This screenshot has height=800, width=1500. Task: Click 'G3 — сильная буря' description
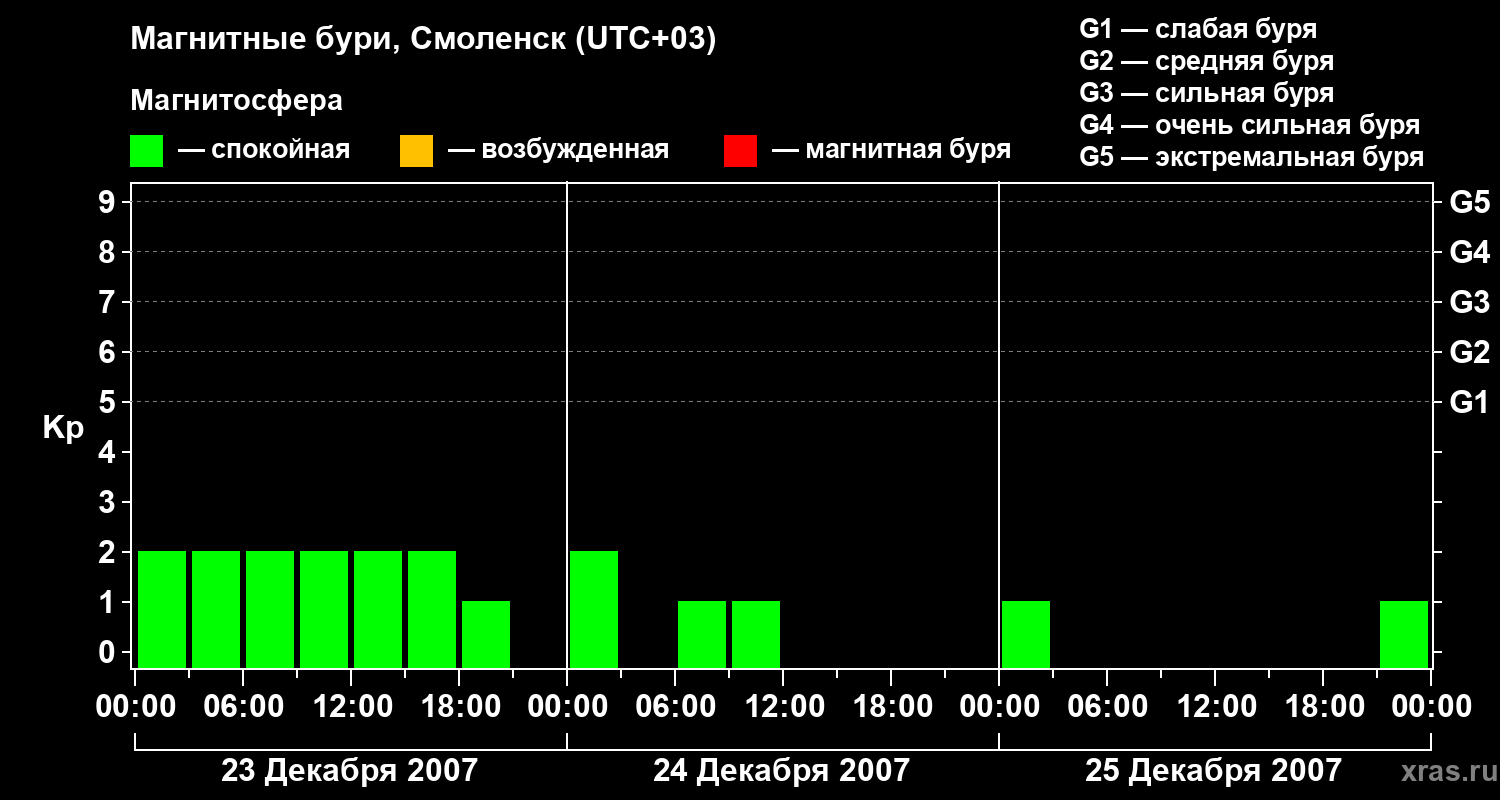point(1207,93)
